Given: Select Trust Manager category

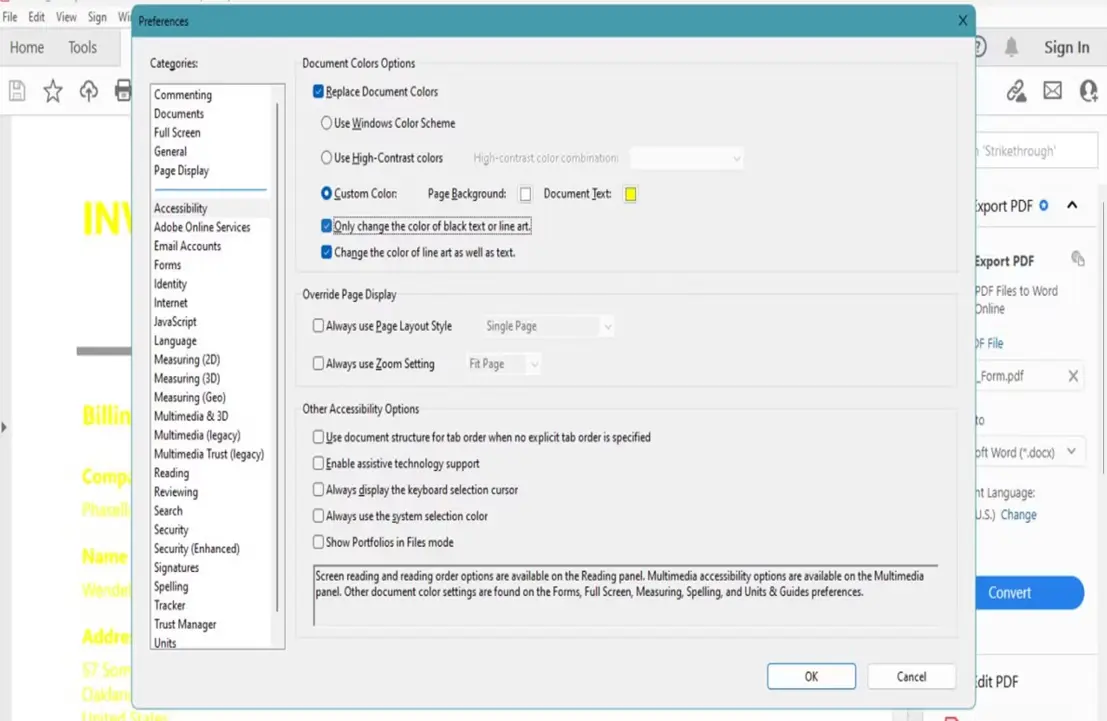Looking at the screenshot, I should (185, 624).
